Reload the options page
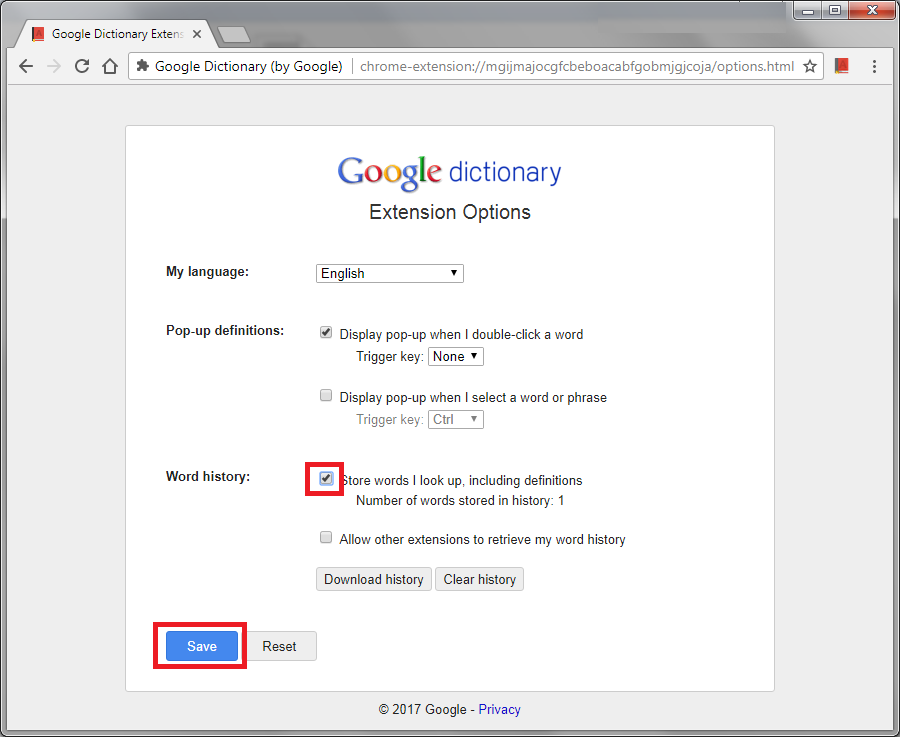The height and width of the screenshot is (737, 900). coord(82,66)
